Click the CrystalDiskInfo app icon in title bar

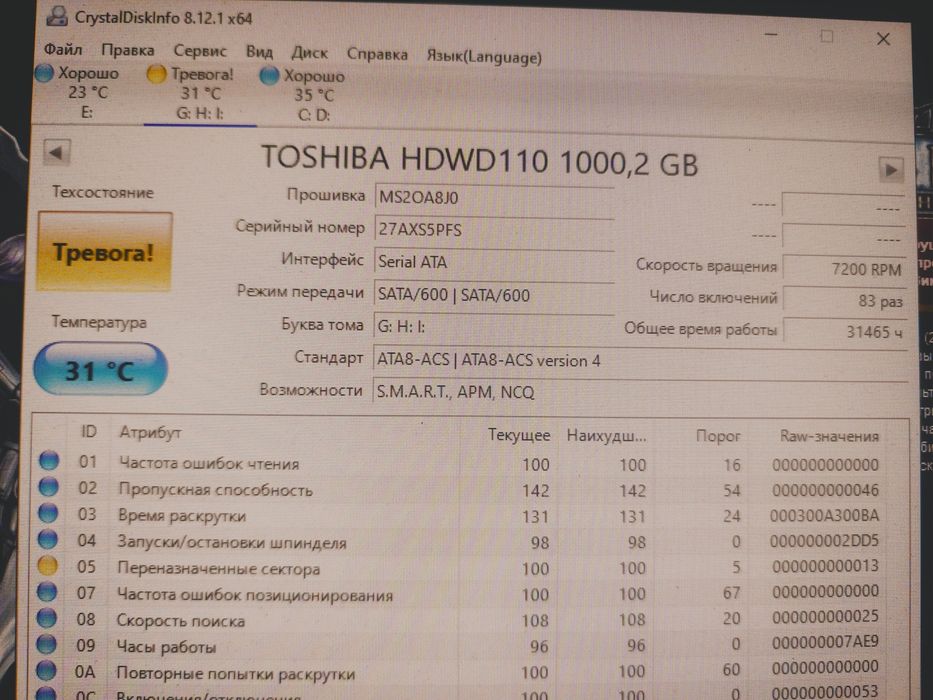(x=57, y=16)
